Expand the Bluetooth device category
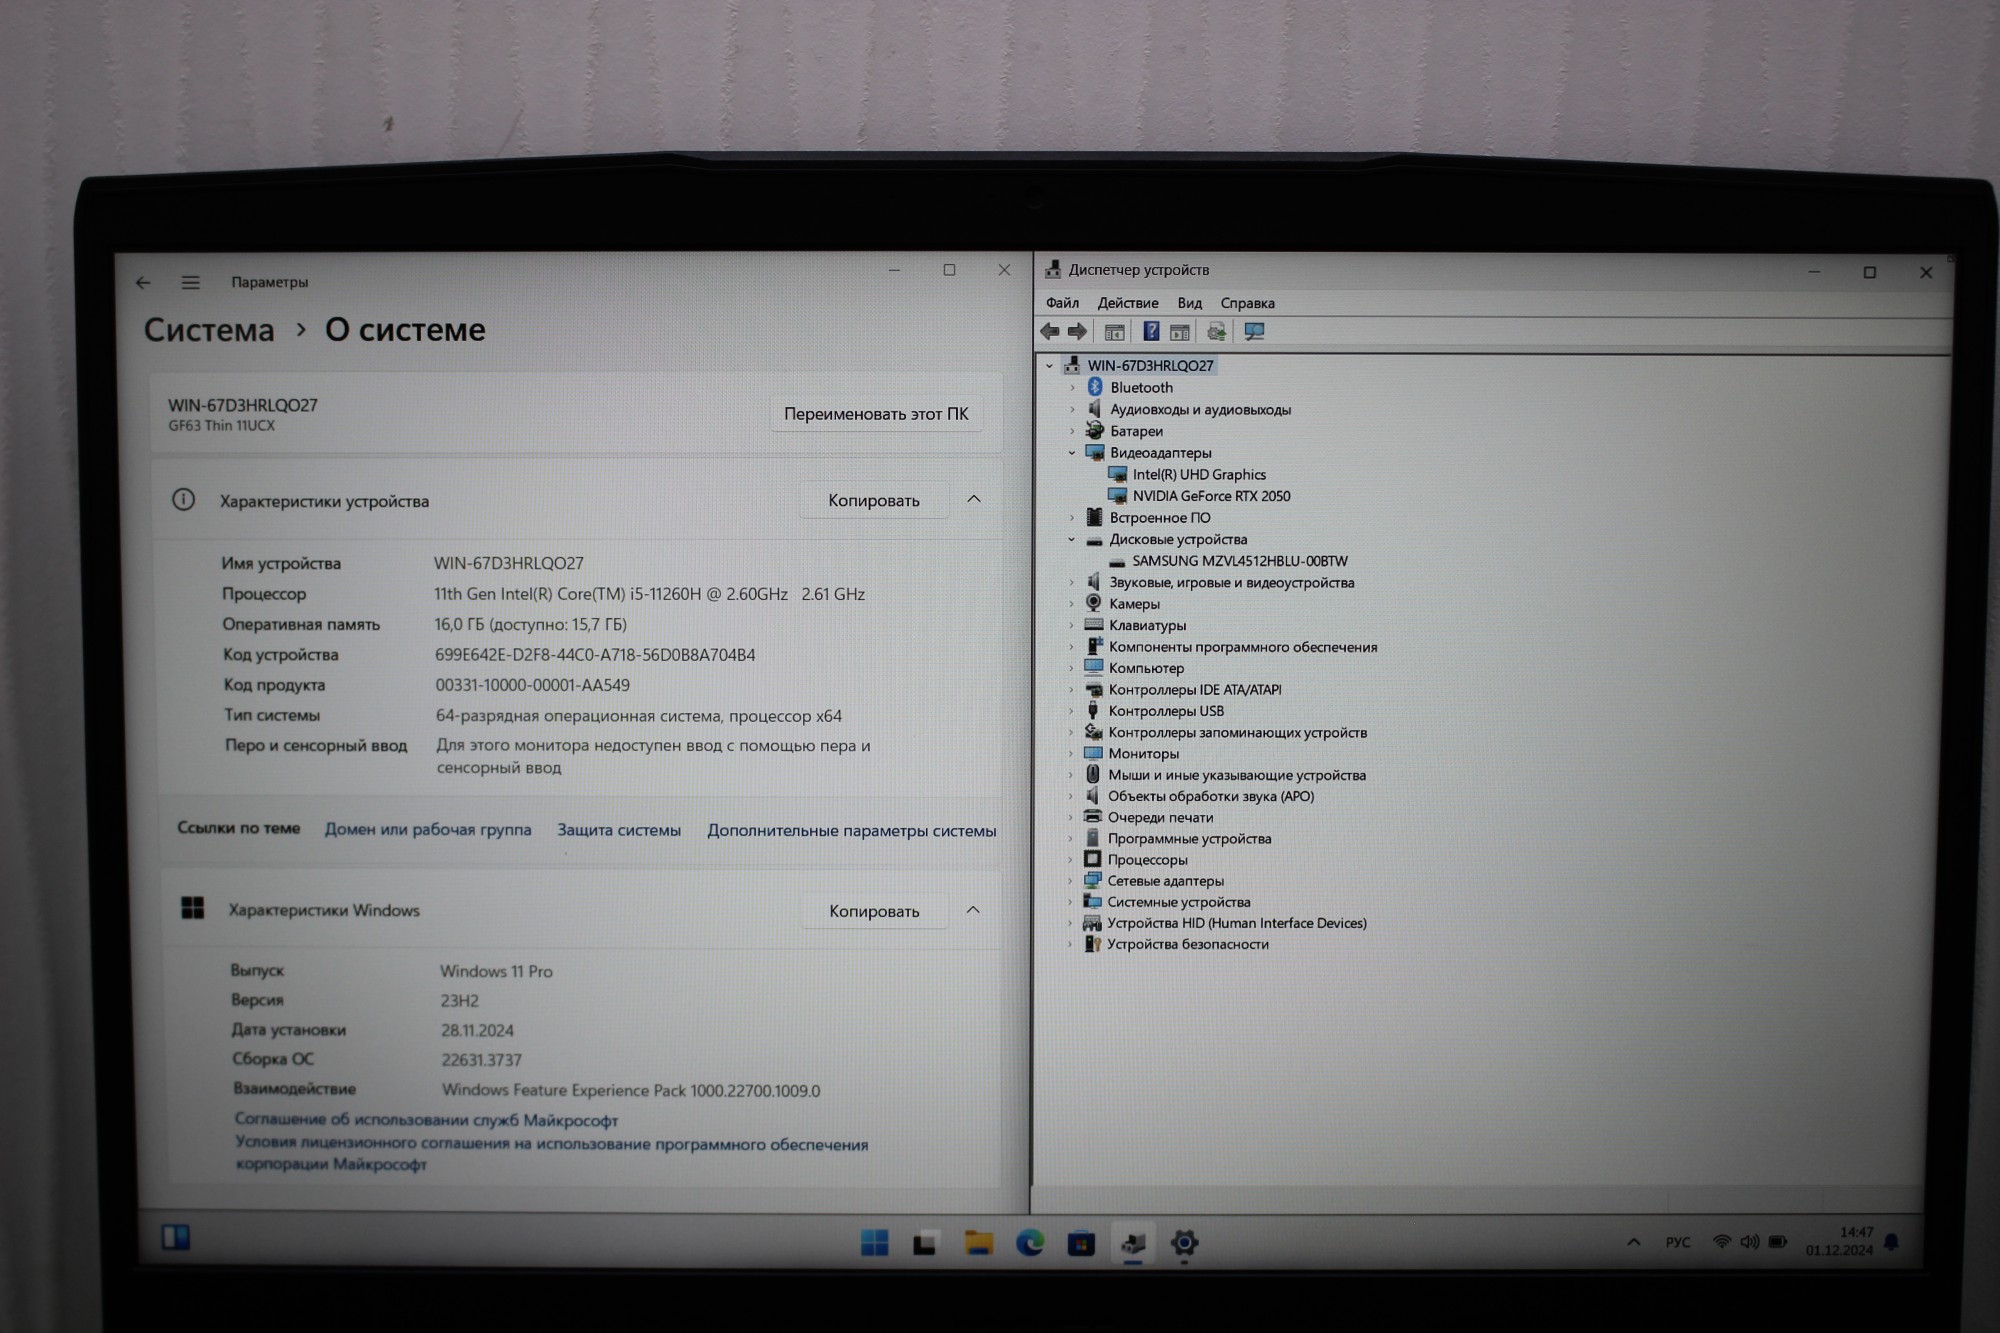 1072,387
